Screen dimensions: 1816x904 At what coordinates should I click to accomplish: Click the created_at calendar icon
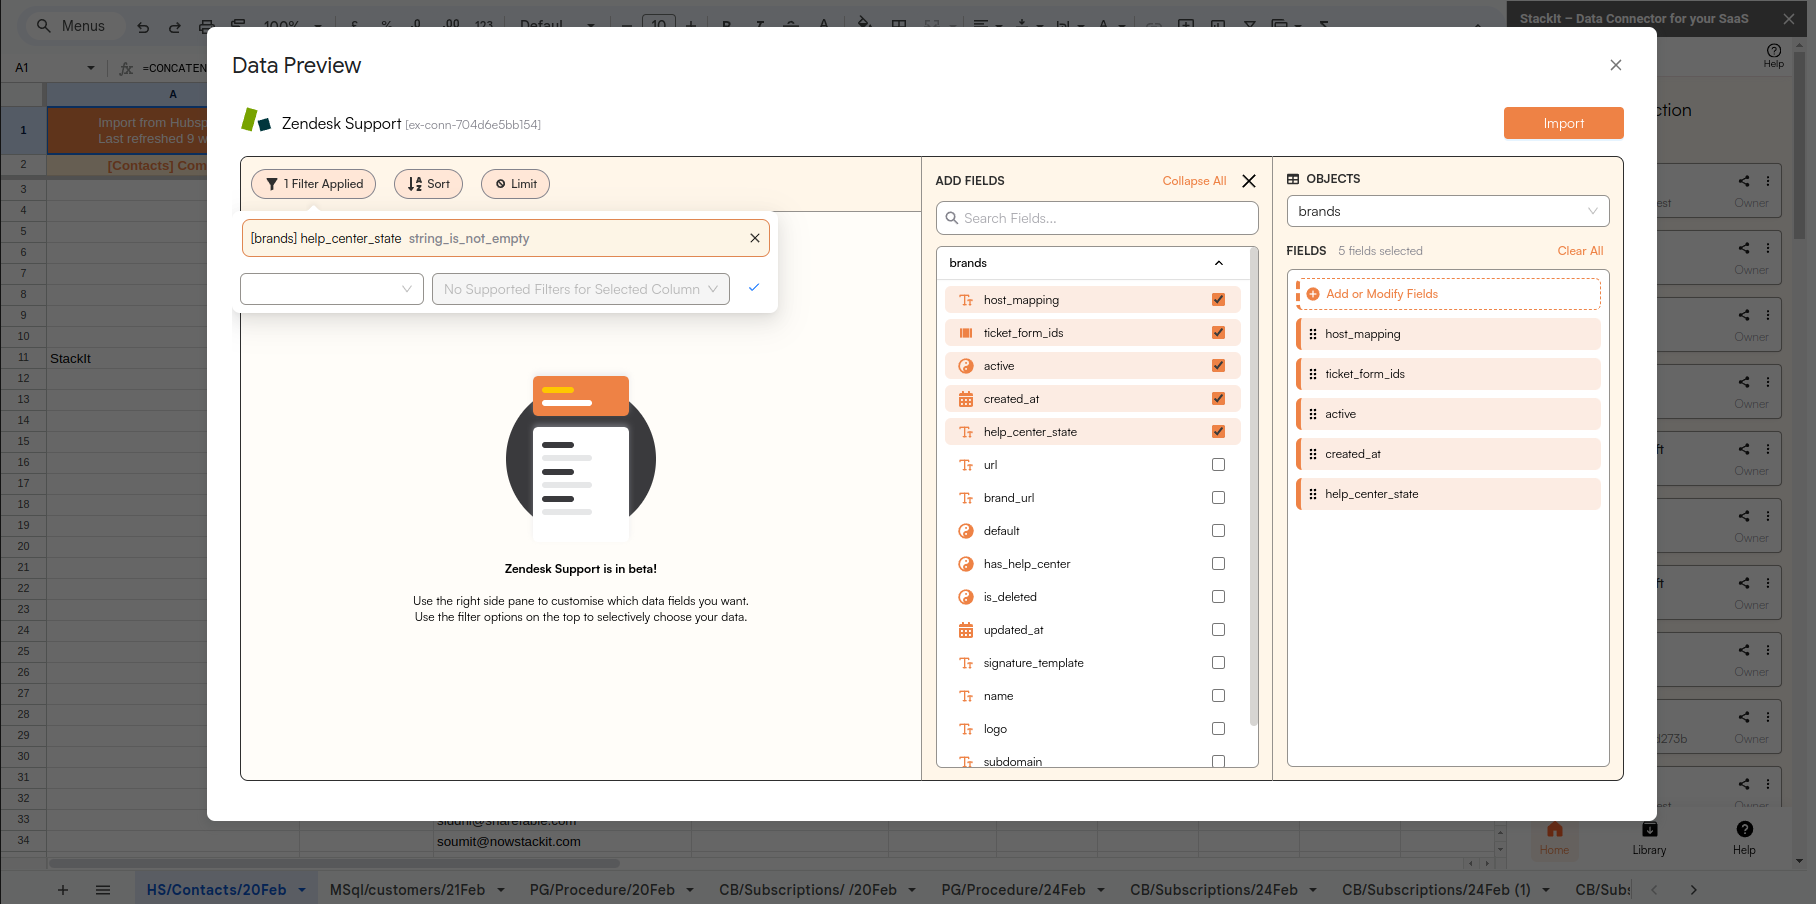pos(966,399)
